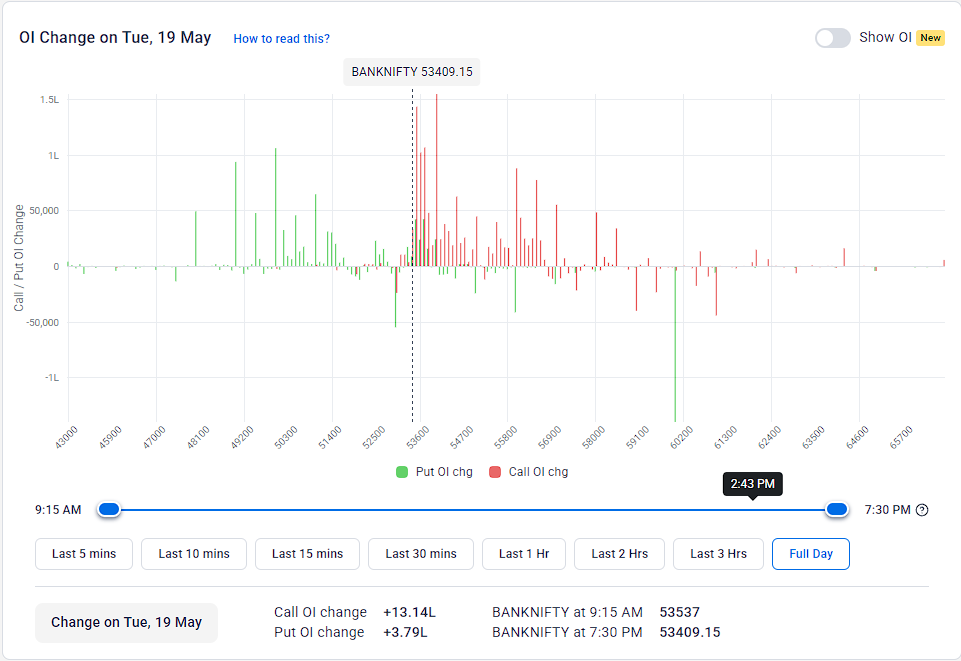This screenshot has height=661, width=961.
Task: Select the Last 15 mins range
Action: click(x=307, y=554)
